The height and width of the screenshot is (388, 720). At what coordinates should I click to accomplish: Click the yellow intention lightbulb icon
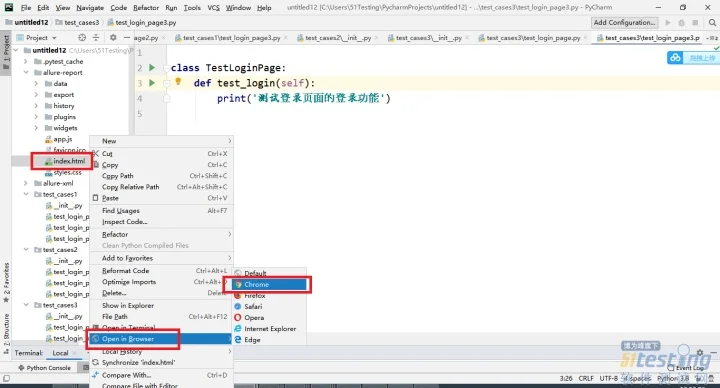coord(178,82)
